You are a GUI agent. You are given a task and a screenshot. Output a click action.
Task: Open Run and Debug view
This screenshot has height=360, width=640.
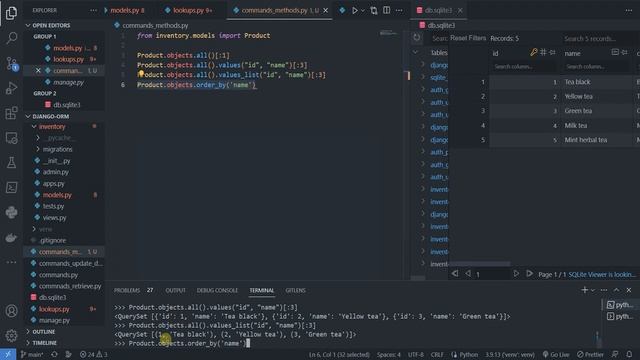11,88
